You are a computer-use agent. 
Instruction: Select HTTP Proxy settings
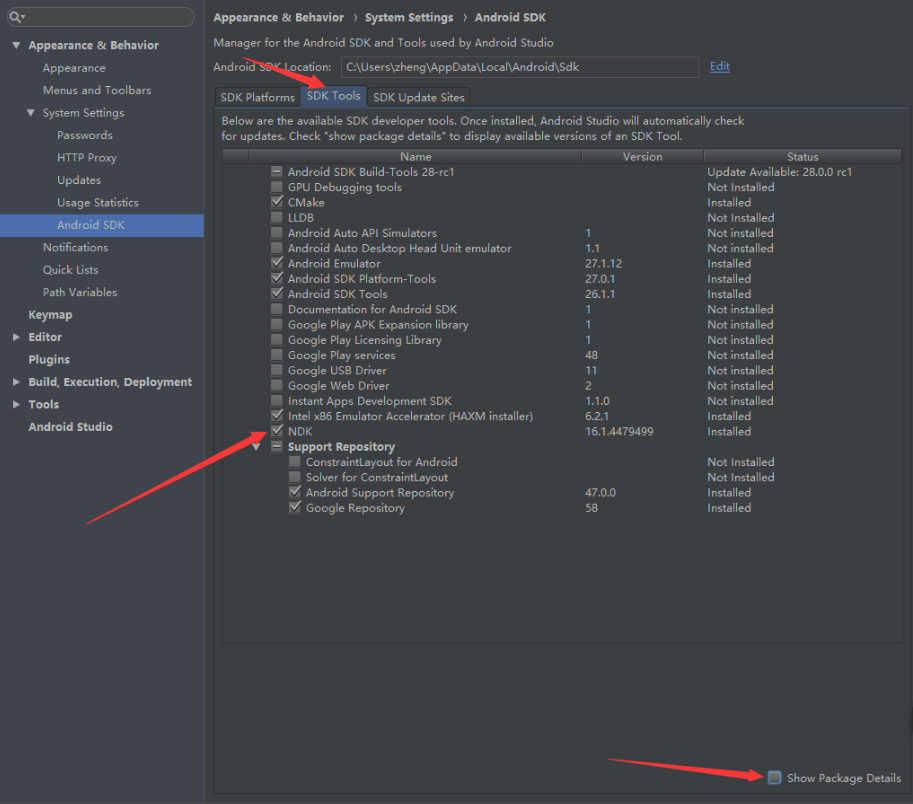pos(87,158)
